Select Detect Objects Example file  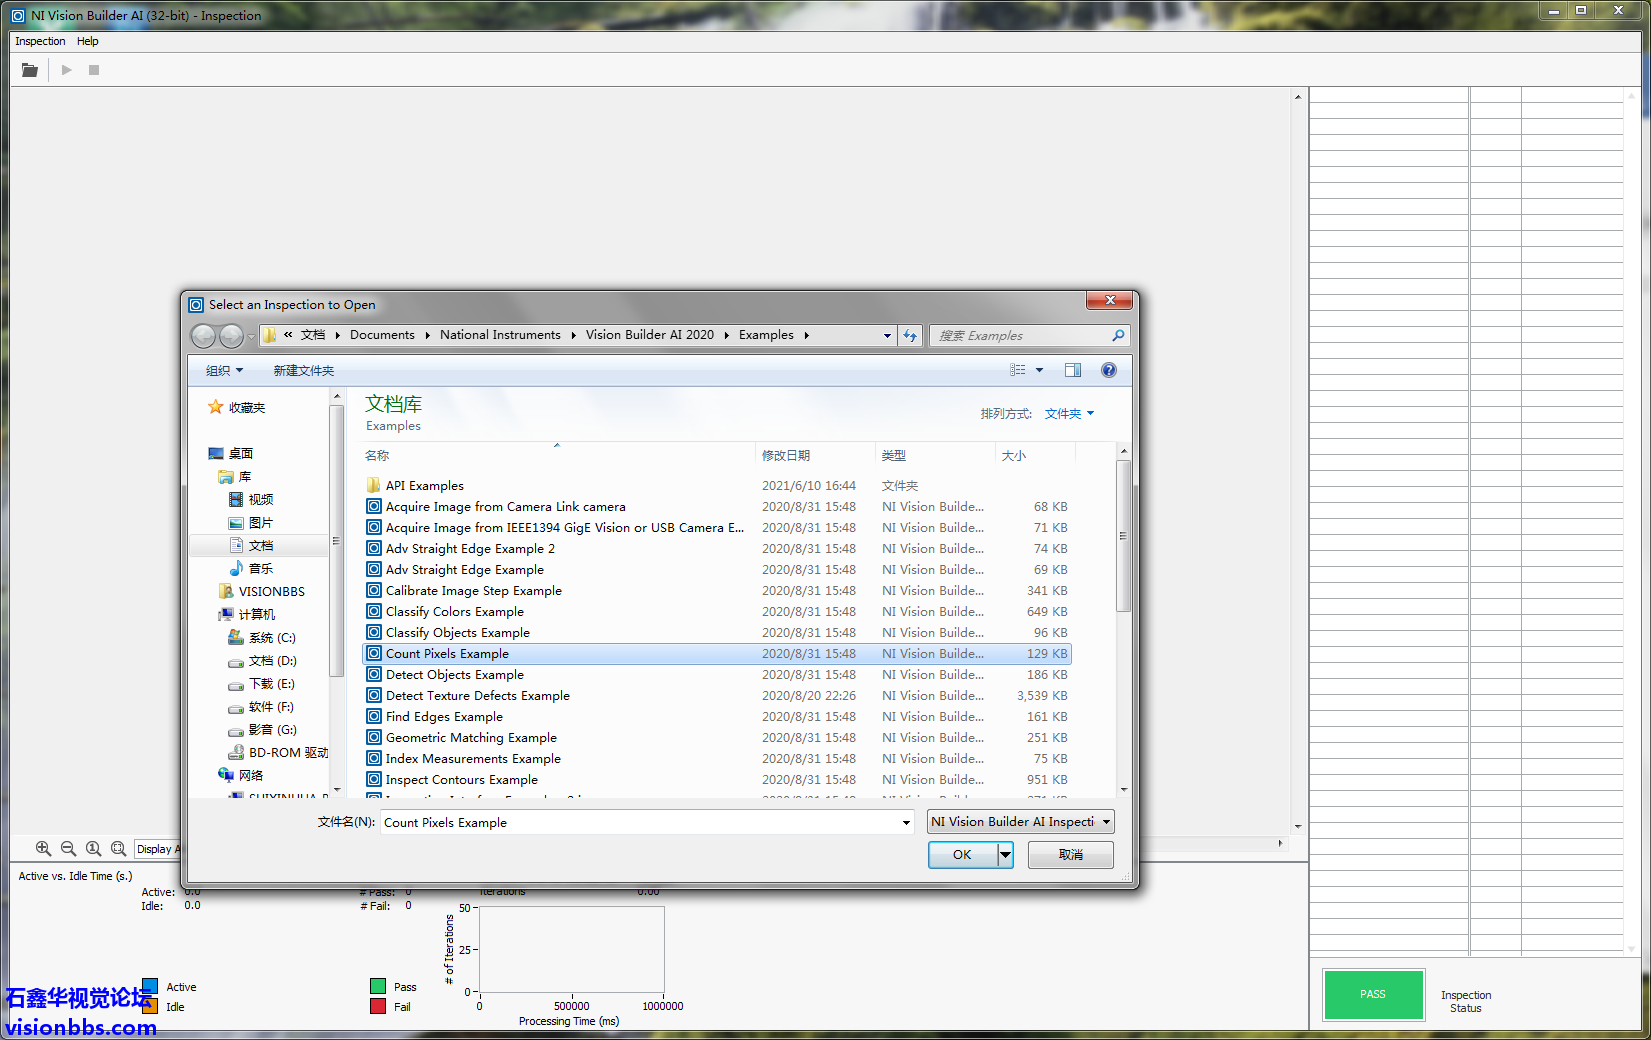coord(454,675)
